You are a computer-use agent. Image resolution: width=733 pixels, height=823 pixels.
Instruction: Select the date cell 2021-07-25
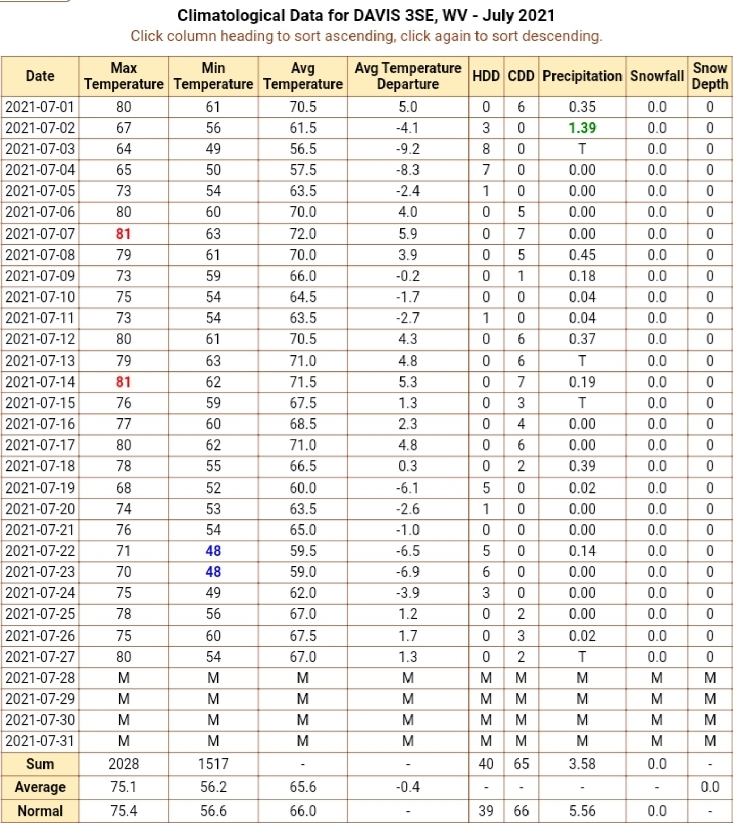(x=40, y=614)
